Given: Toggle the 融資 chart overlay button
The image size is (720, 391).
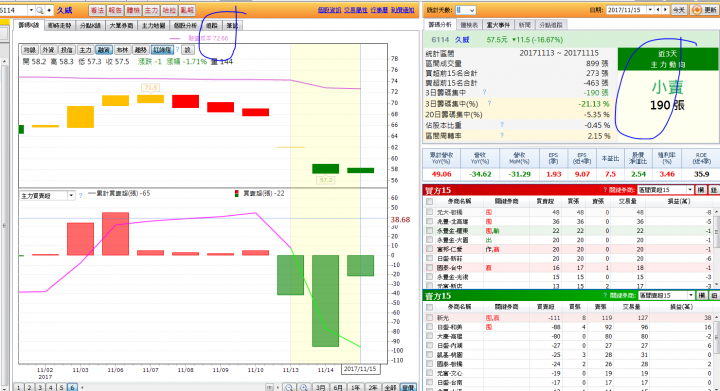Looking at the screenshot, I should click(104, 50).
